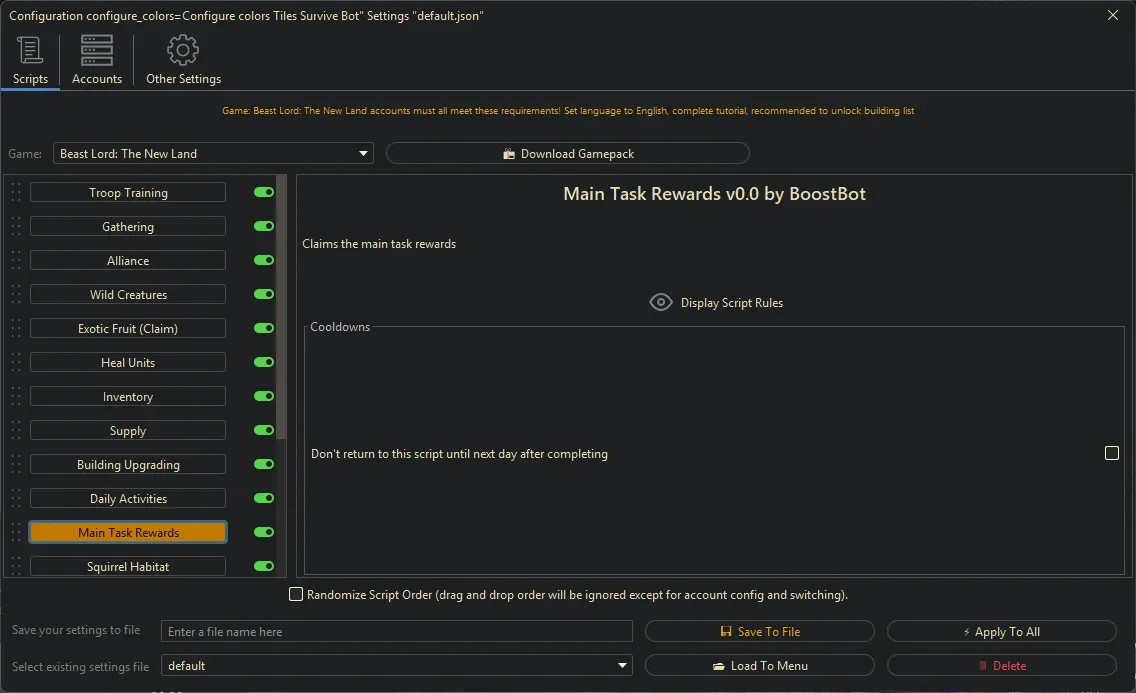This screenshot has height=693, width=1136.
Task: Expand the settings file dropdown showing default
Action: [x=622, y=665]
